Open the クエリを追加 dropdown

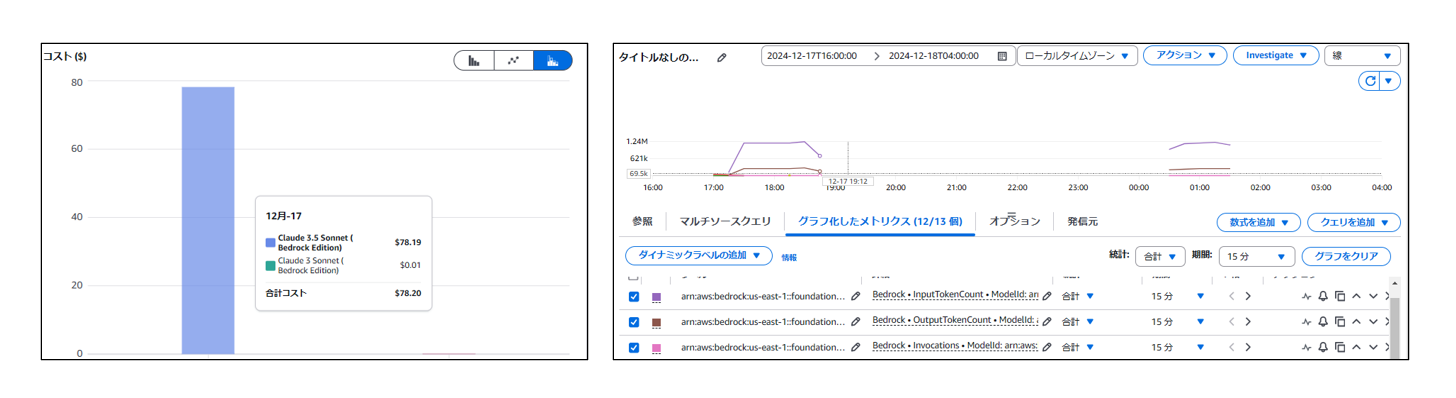(1353, 222)
